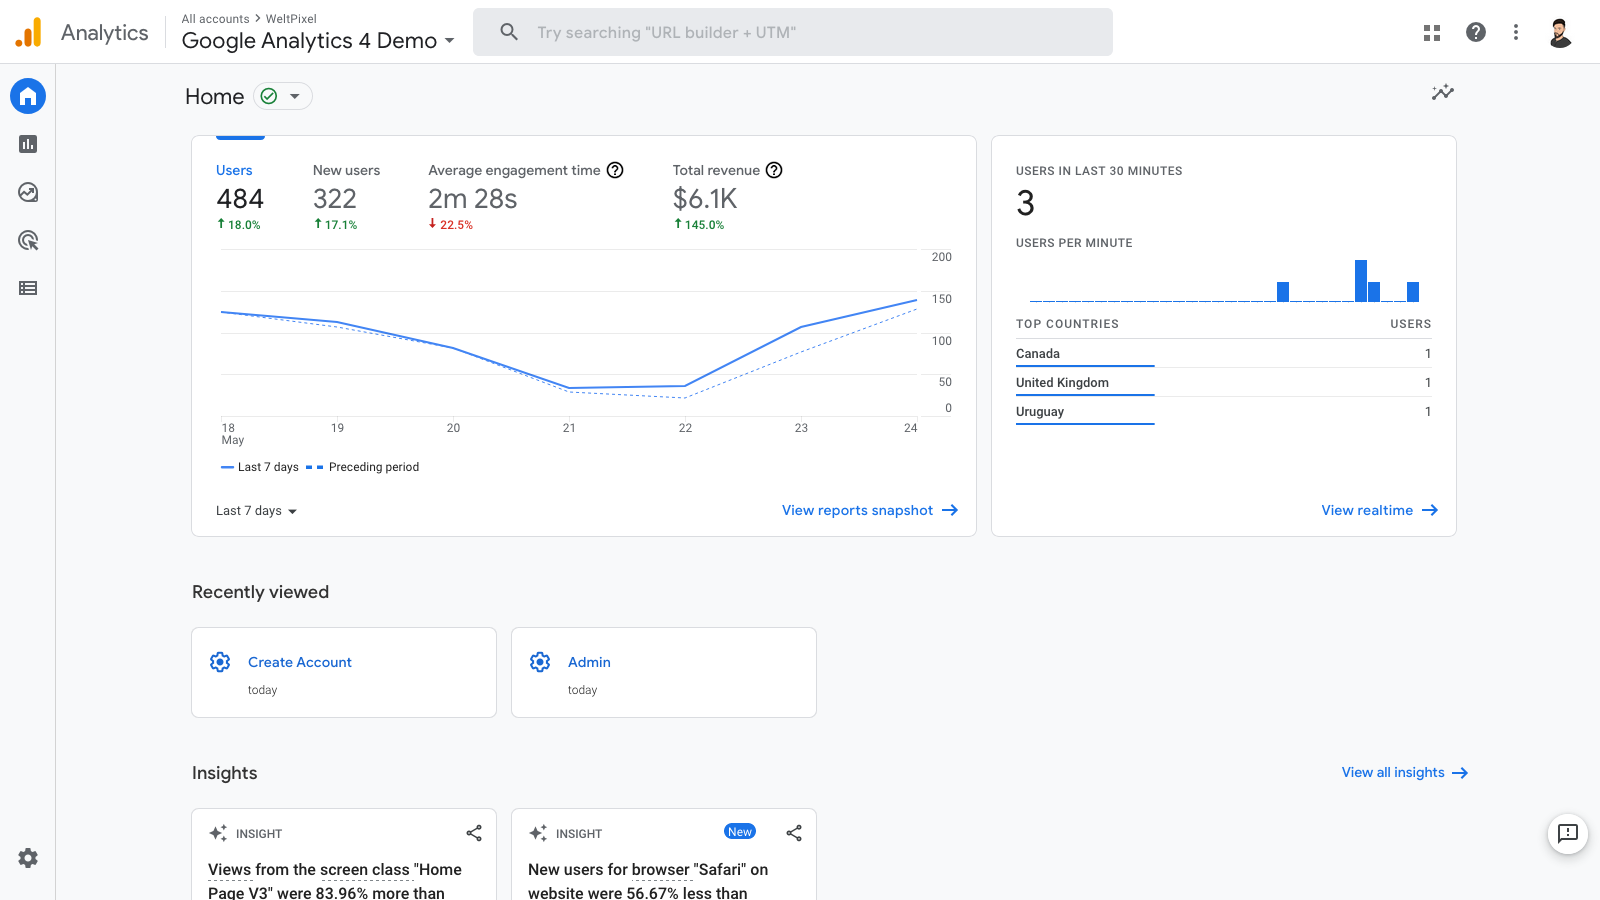
Task: Open the Configure table icon in the sidebar
Action: [x=28, y=288]
